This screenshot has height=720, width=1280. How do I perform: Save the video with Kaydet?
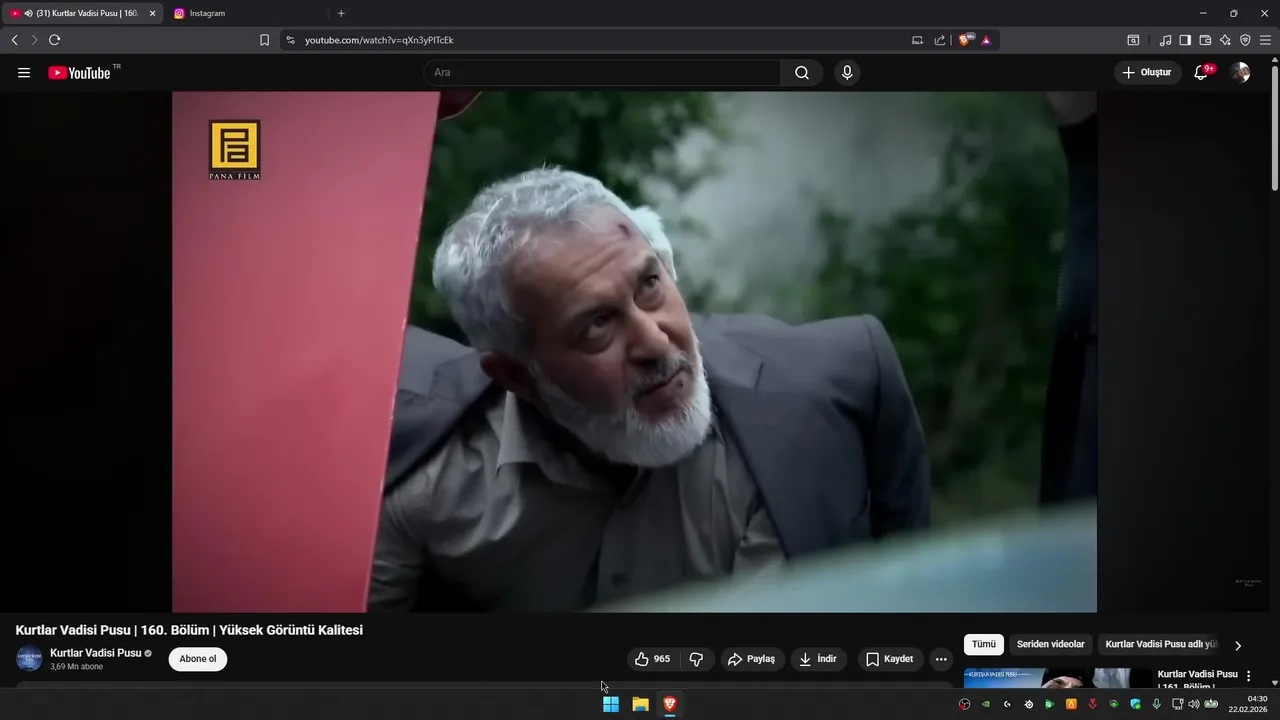[x=890, y=659]
